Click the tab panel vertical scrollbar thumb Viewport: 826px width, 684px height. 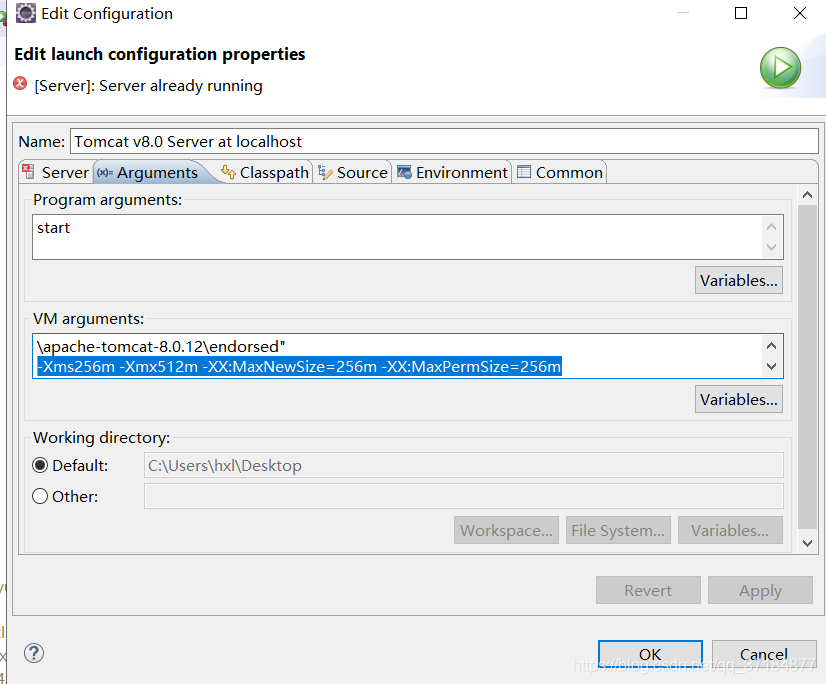[x=807, y=367]
